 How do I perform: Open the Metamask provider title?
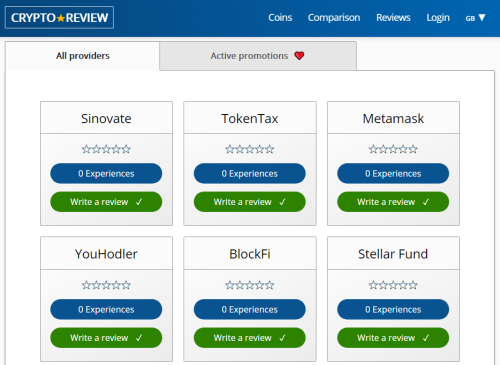point(393,119)
